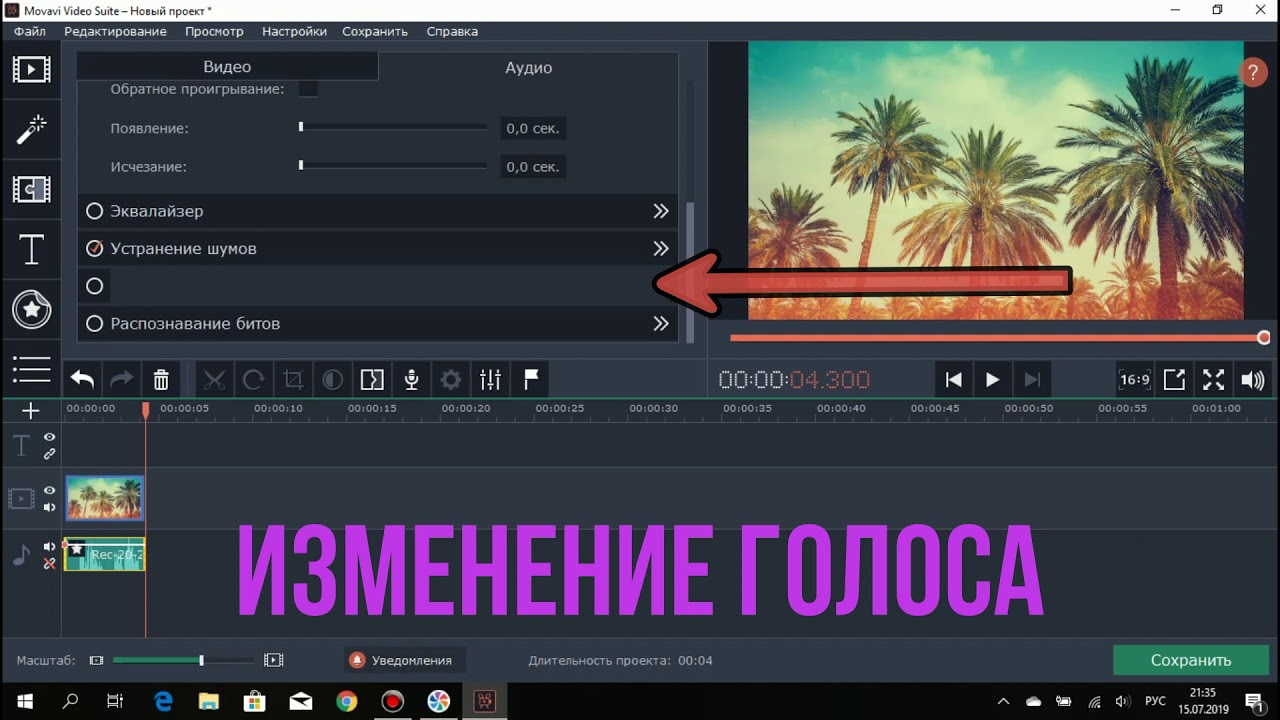Viewport: 1280px width, 720px height.
Task: Open the Редактирование menu
Action: coord(115,31)
